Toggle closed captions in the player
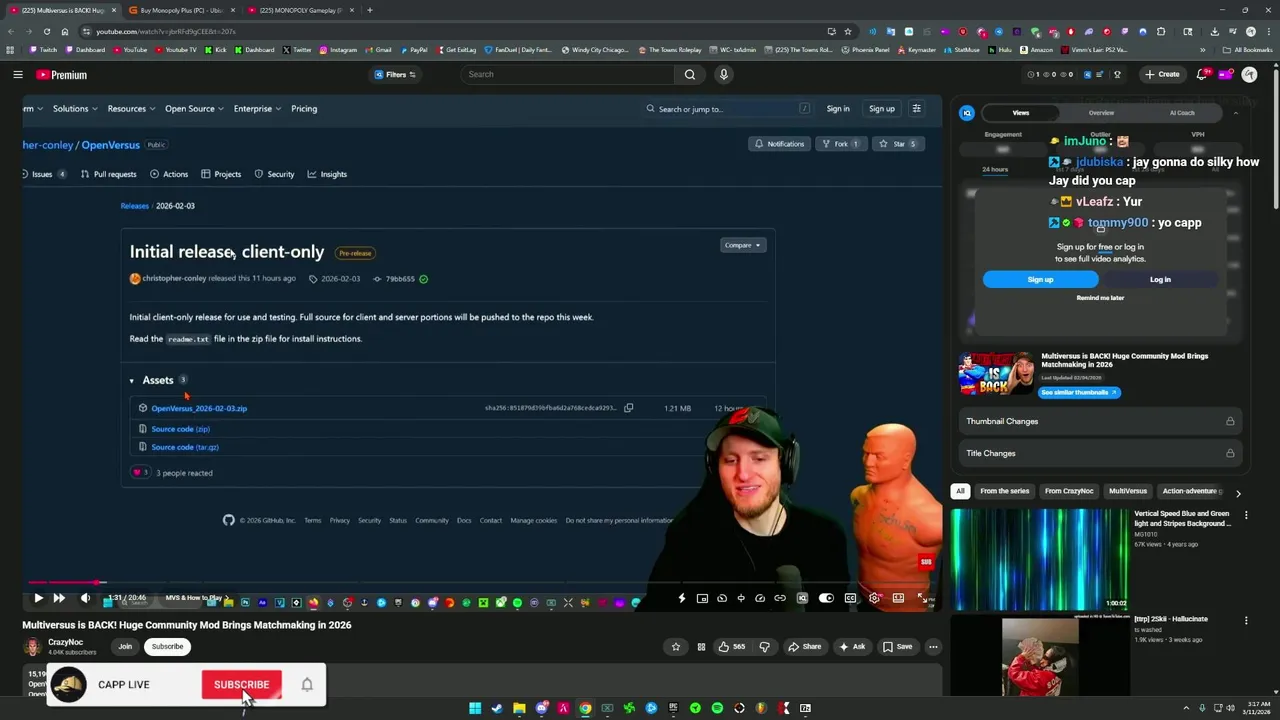The height and width of the screenshot is (720, 1280). pyautogui.click(x=850, y=598)
